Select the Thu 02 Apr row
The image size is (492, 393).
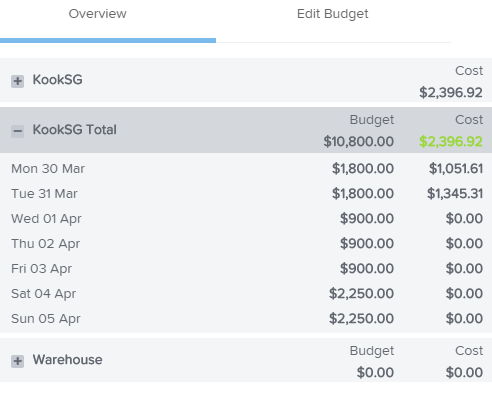point(246,244)
